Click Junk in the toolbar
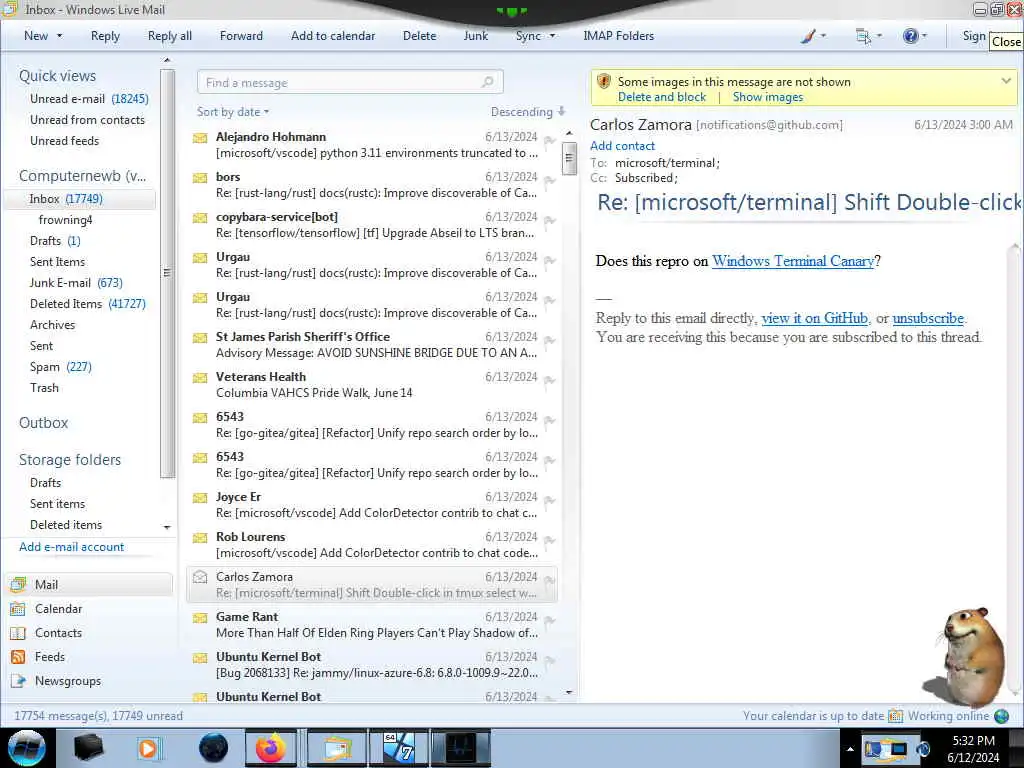Image resolution: width=1024 pixels, height=768 pixels. [475, 36]
